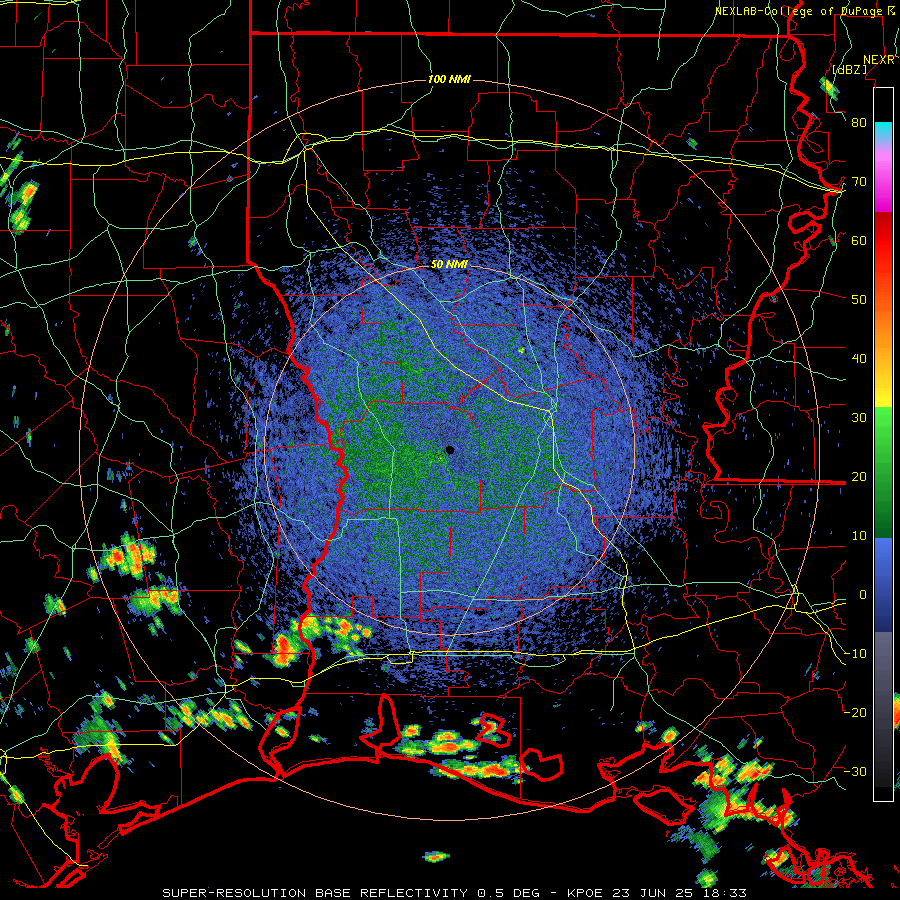
Task: Click the "KPOE" station identifier in caption
Action: point(584,893)
